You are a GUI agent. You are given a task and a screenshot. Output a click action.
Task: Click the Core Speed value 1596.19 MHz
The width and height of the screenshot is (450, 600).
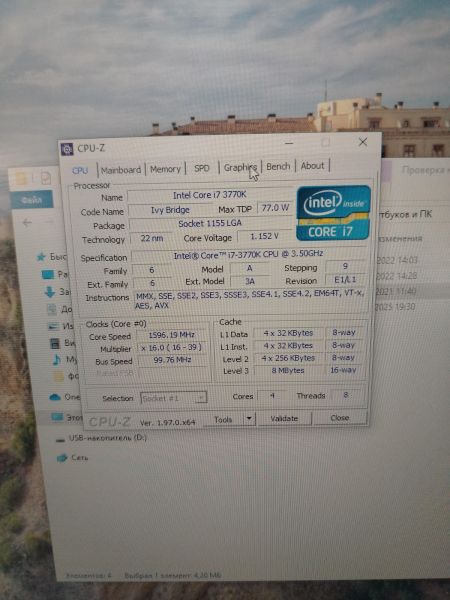pos(171,335)
